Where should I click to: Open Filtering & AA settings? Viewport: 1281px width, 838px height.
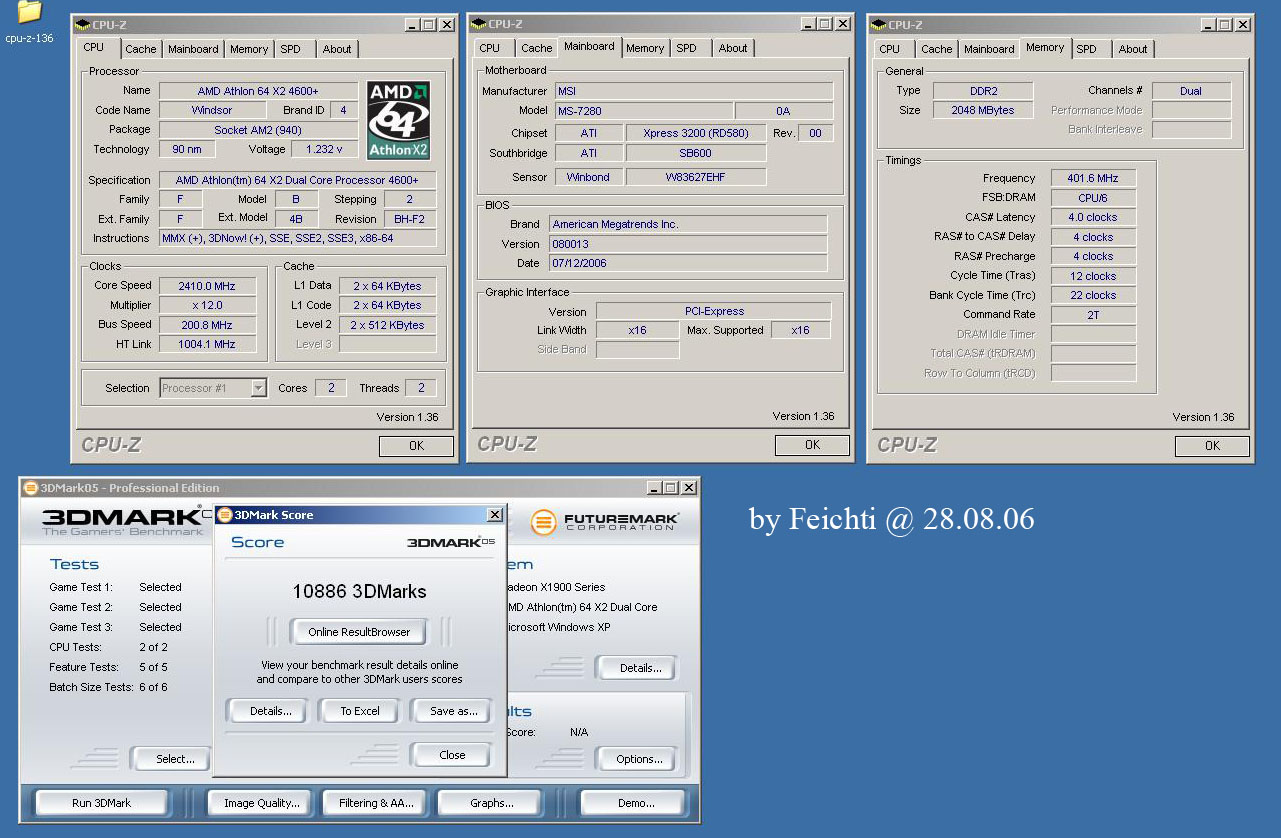pos(376,803)
